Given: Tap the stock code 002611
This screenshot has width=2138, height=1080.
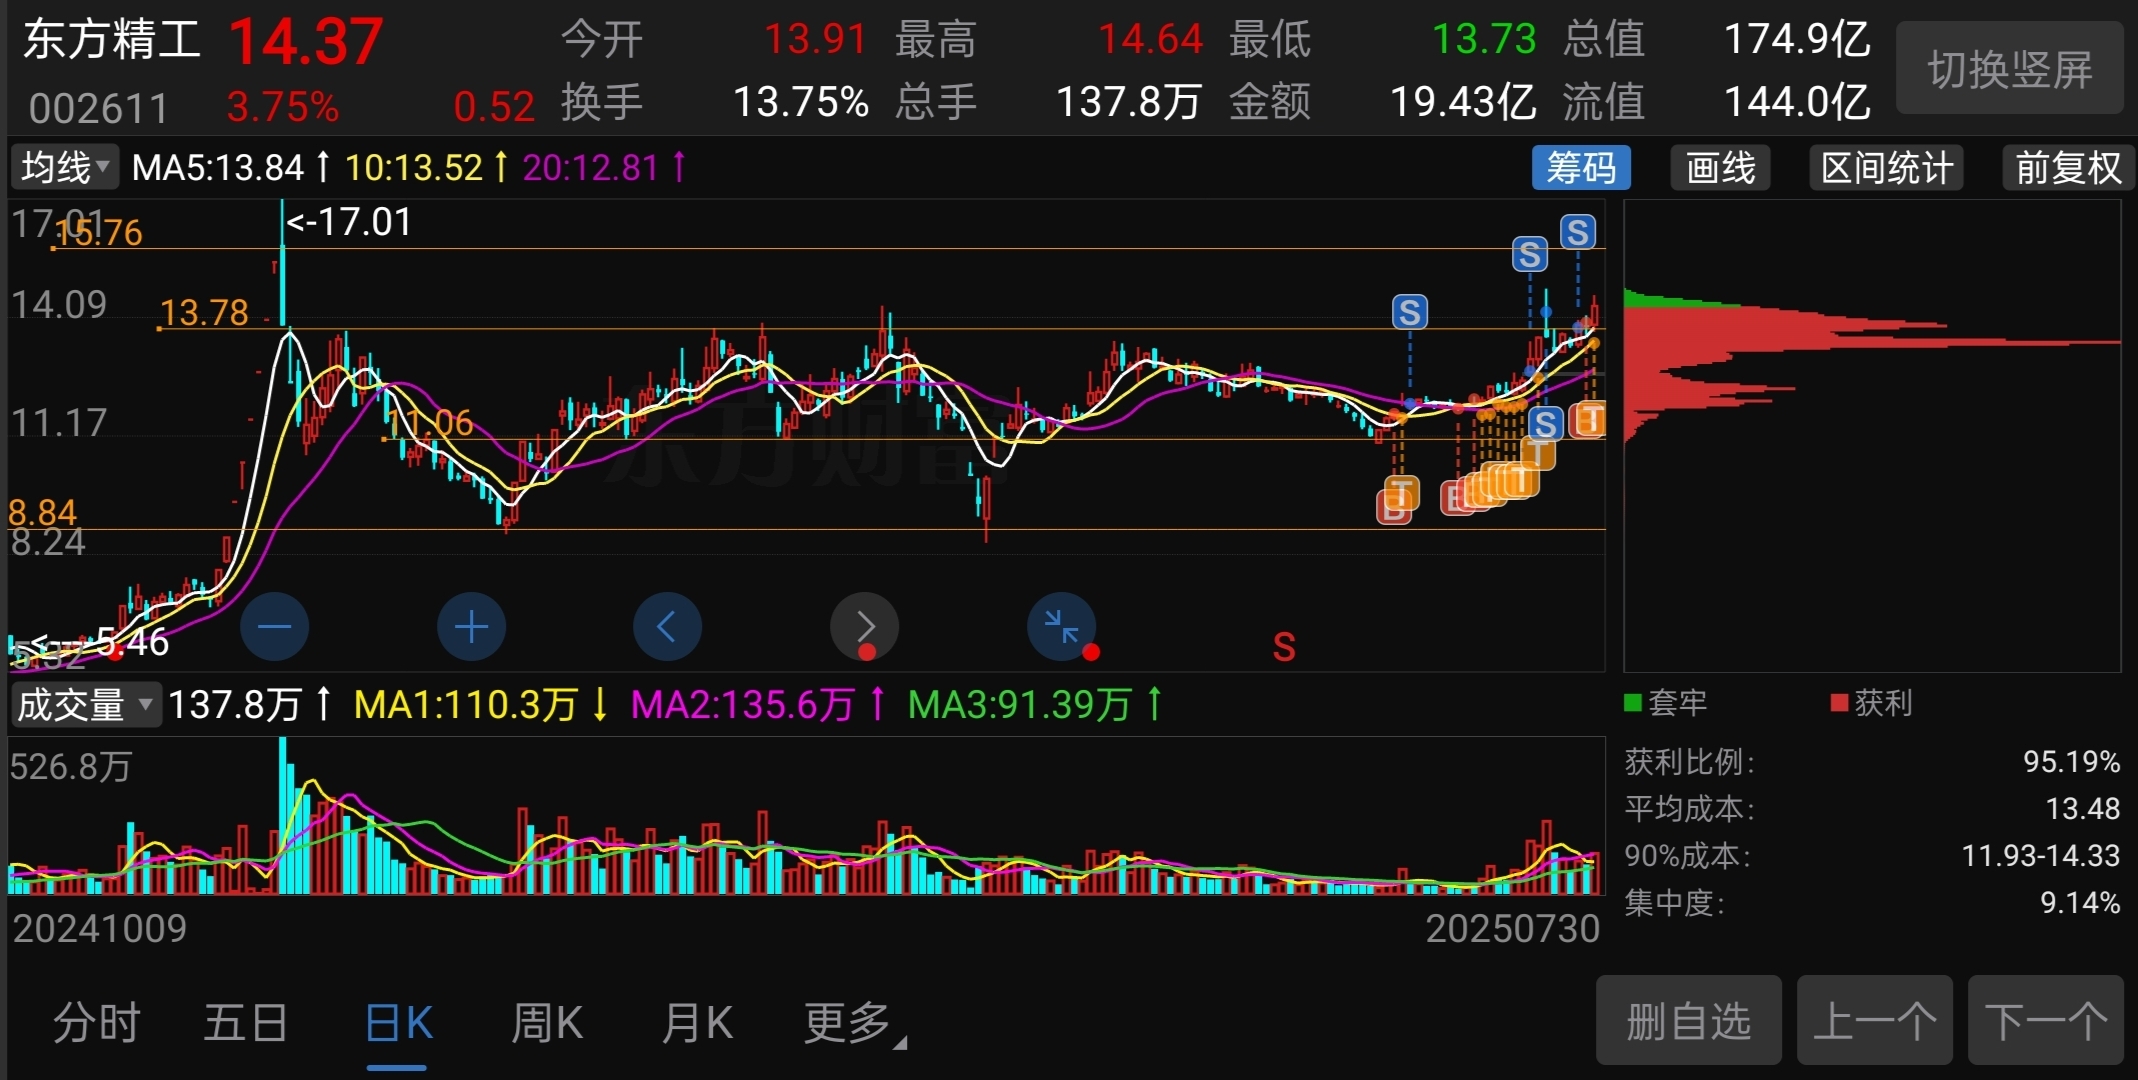Looking at the screenshot, I should point(99,108).
